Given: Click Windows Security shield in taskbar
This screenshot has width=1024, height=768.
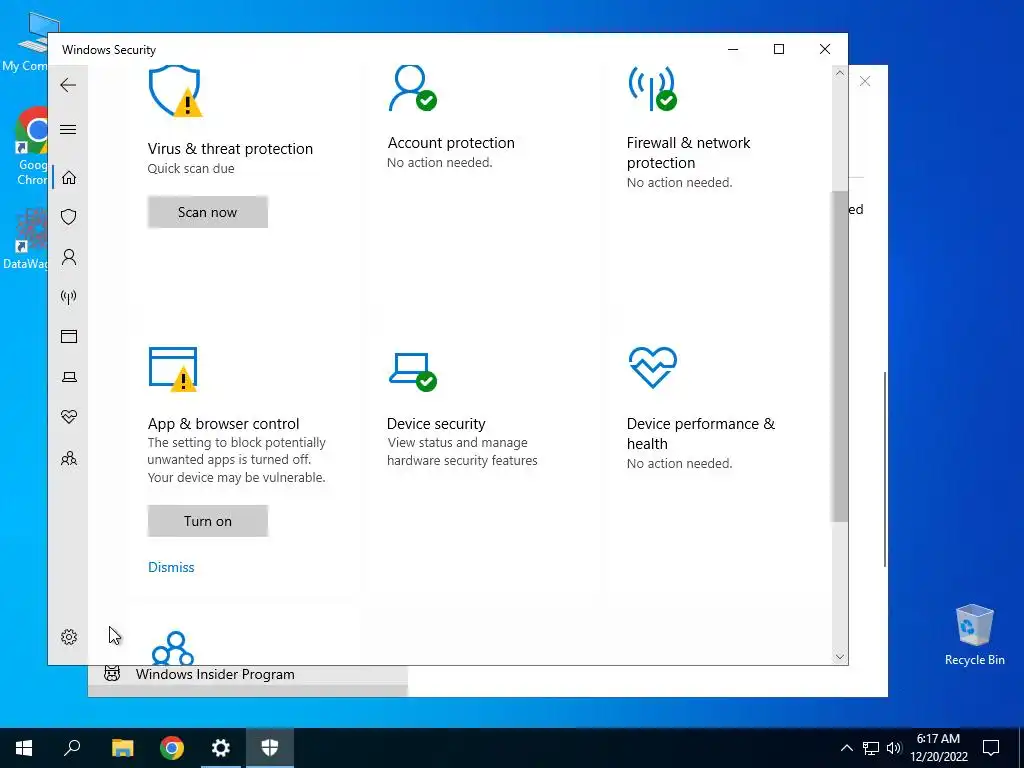Looking at the screenshot, I should [270, 748].
